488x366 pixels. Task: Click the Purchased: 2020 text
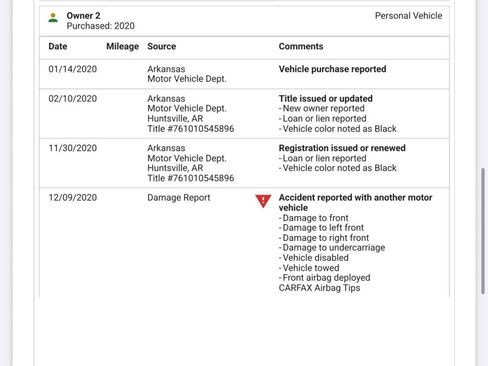pyautogui.click(x=101, y=26)
